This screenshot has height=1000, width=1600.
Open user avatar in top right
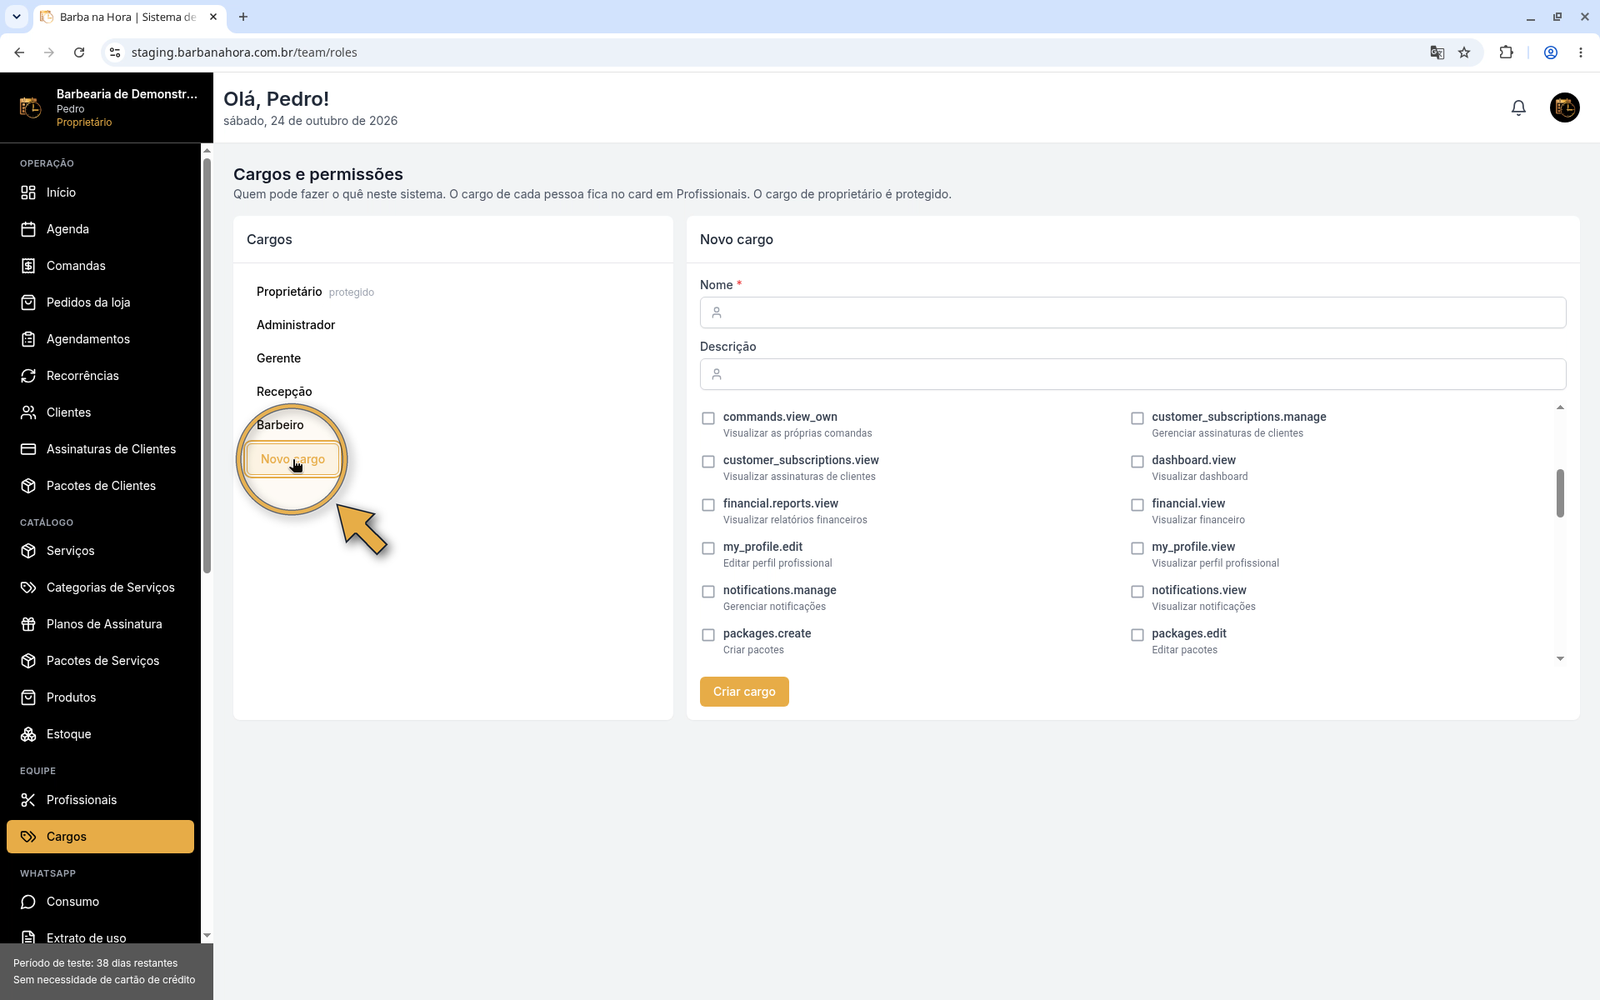pyautogui.click(x=1564, y=107)
